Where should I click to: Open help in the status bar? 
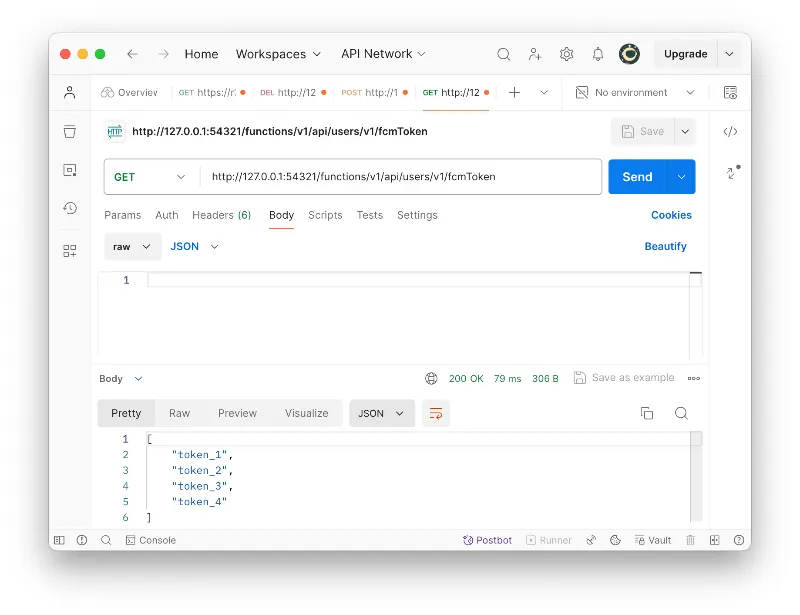click(738, 540)
